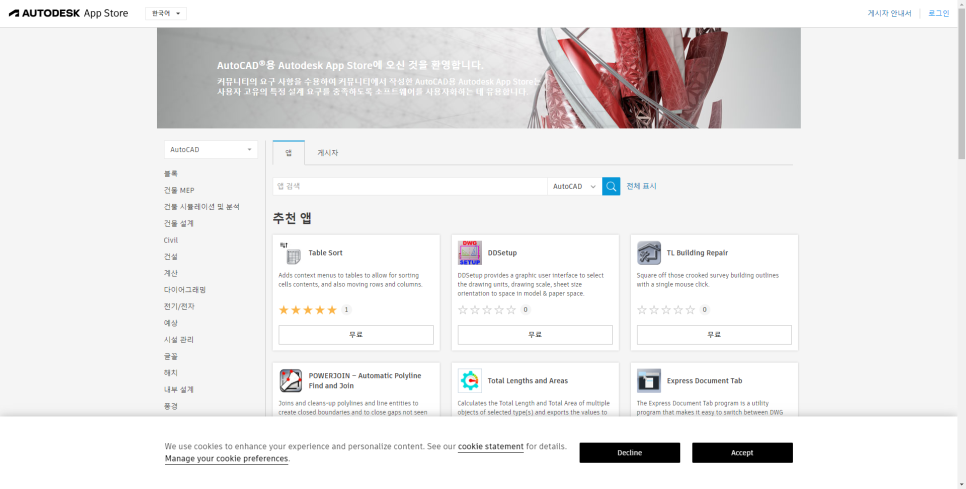This screenshot has width=966, height=489.
Task: Click the Table Sort five-star rating
Action: click(x=308, y=310)
